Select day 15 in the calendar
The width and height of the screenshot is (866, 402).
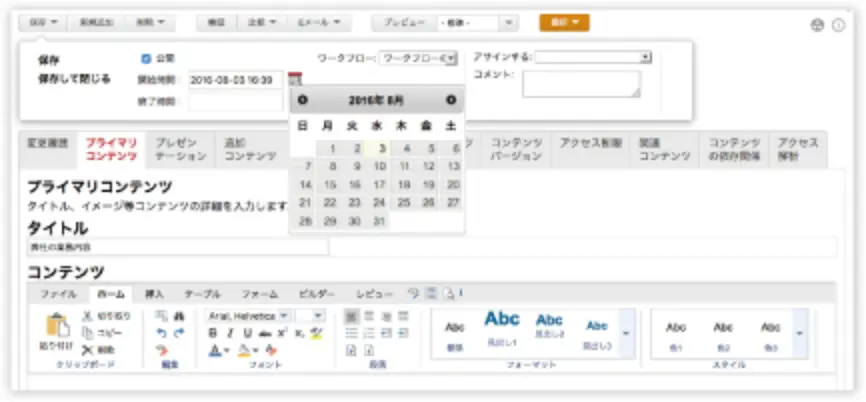329,185
